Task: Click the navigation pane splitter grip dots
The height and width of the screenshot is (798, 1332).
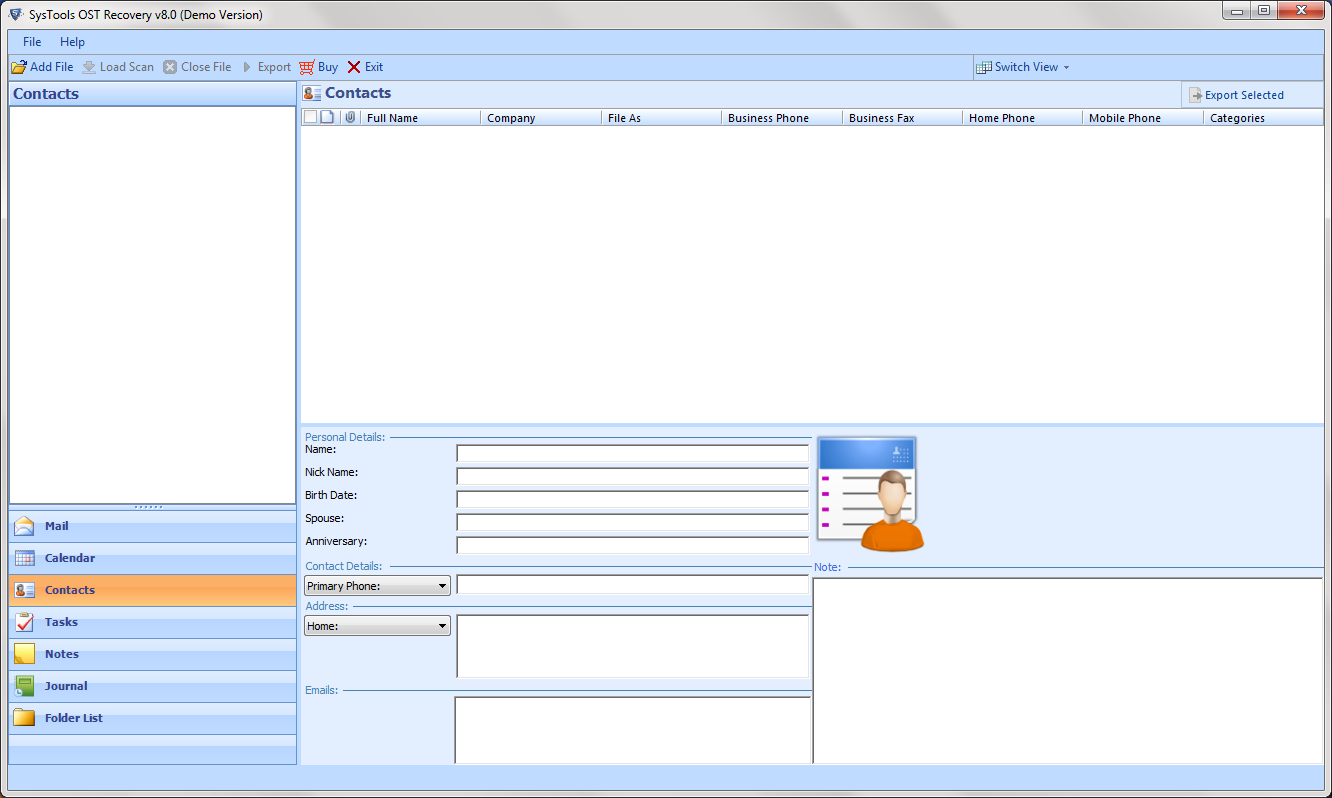Action: pos(148,507)
